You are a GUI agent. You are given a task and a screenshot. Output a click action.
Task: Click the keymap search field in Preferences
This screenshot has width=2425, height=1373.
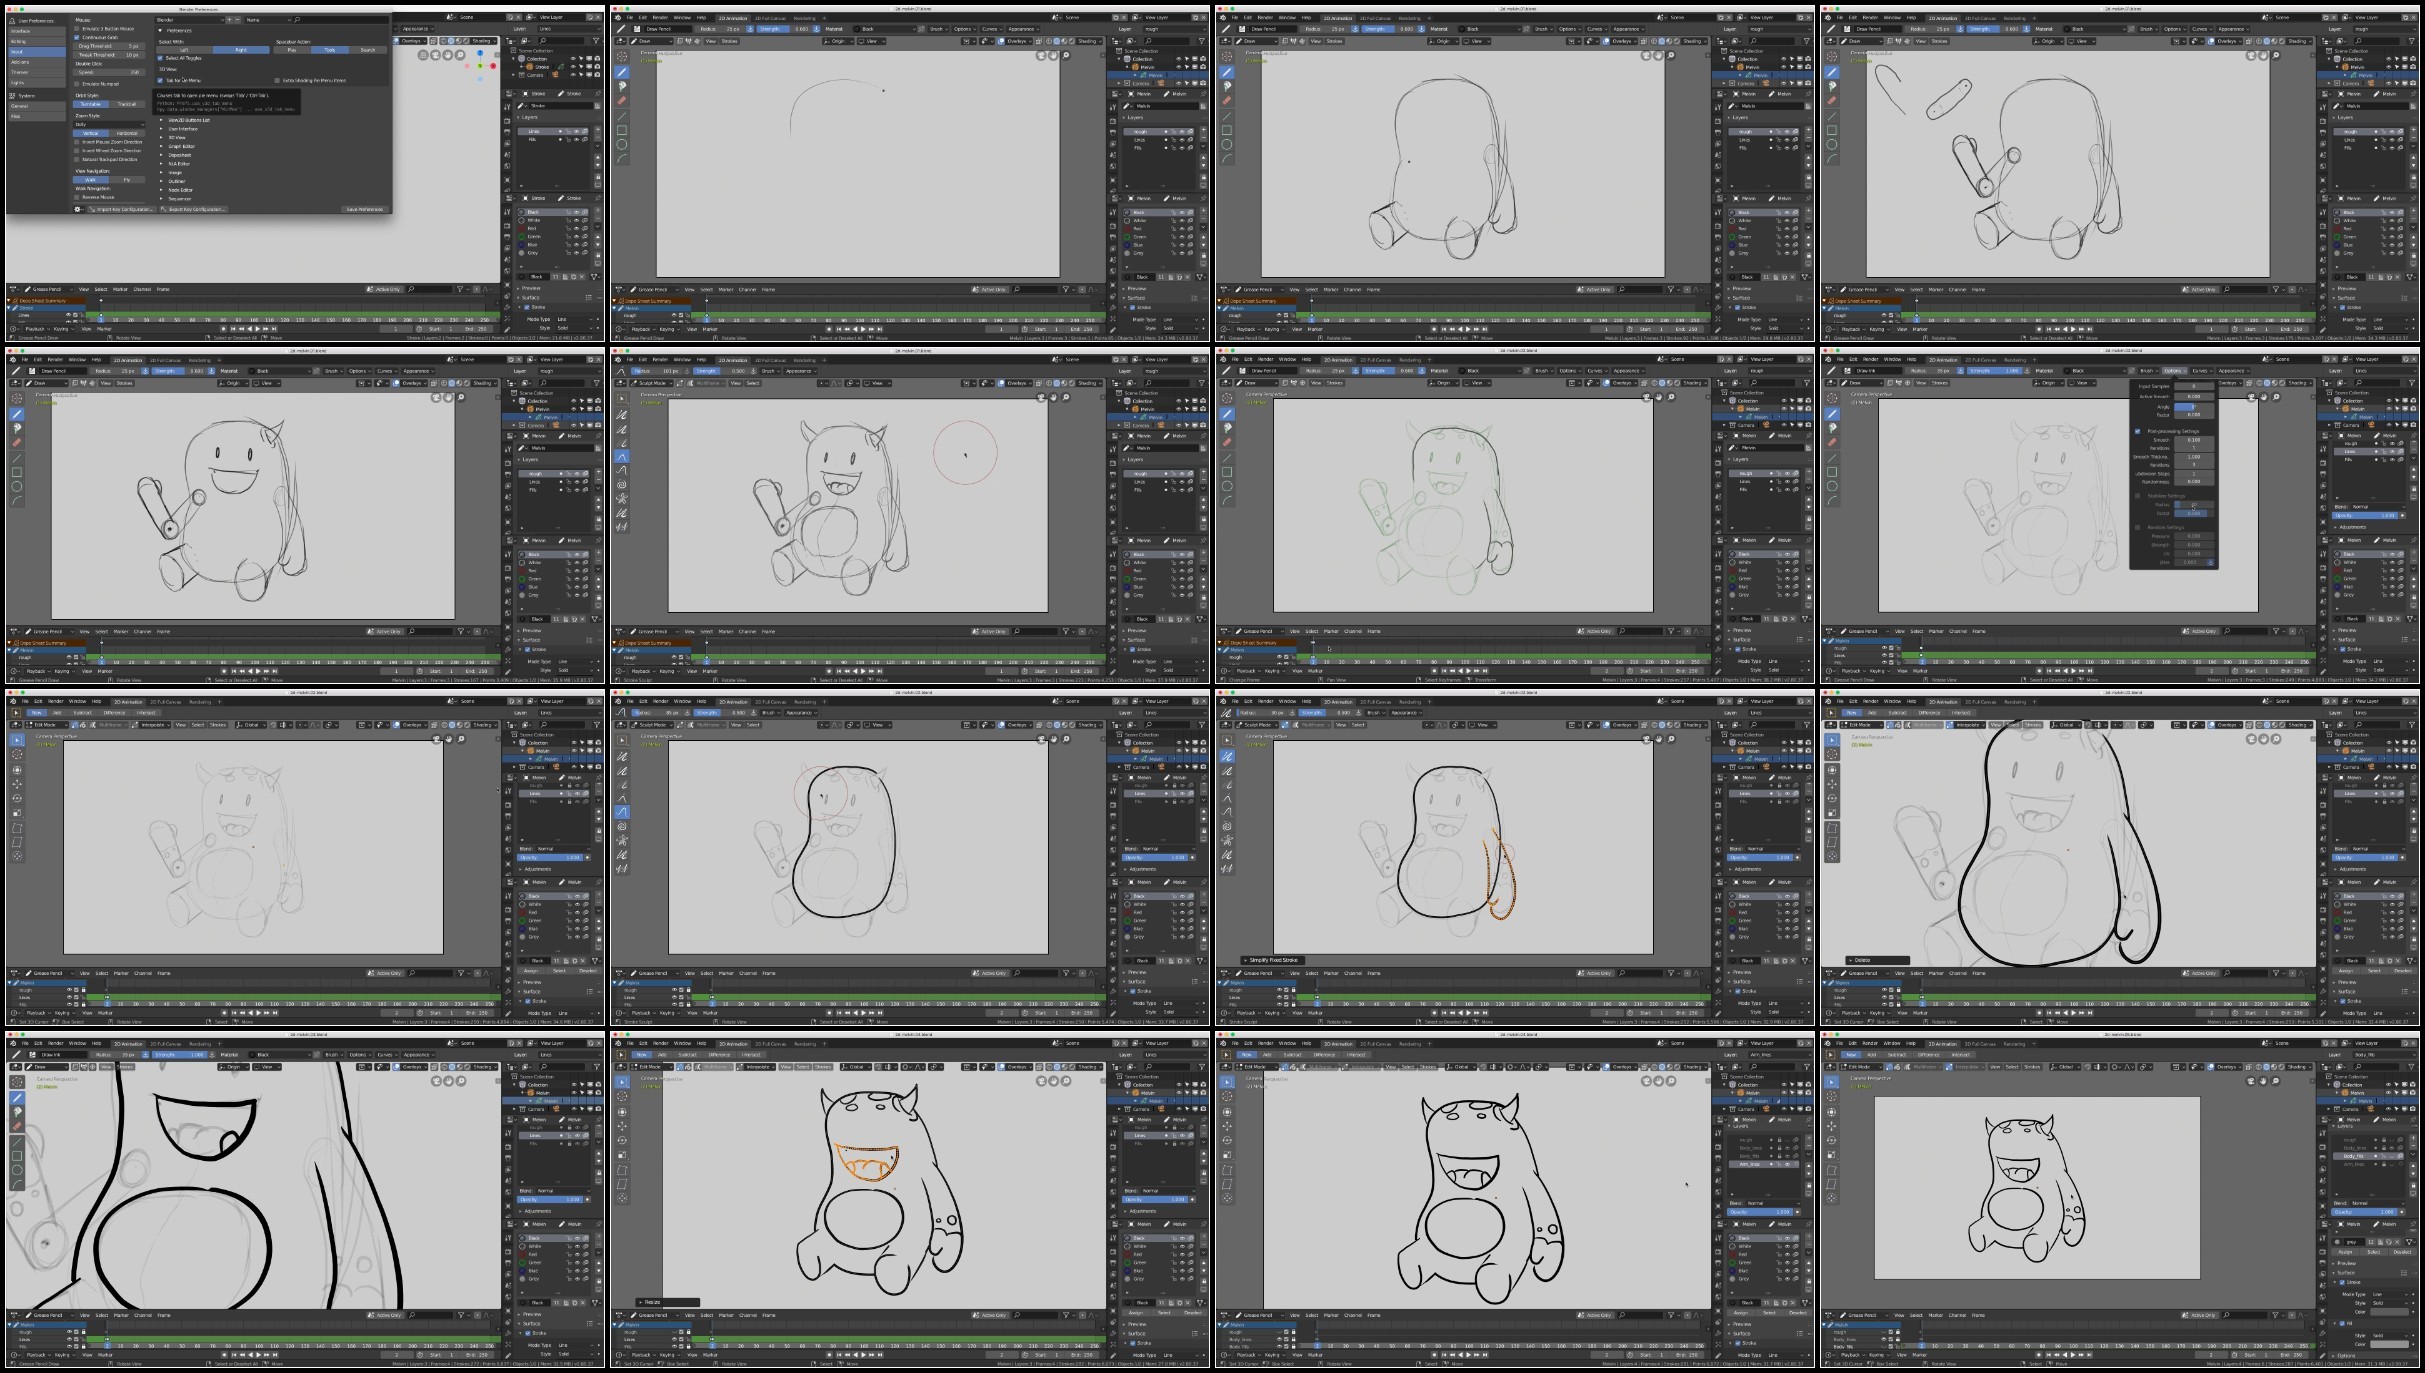[340, 20]
